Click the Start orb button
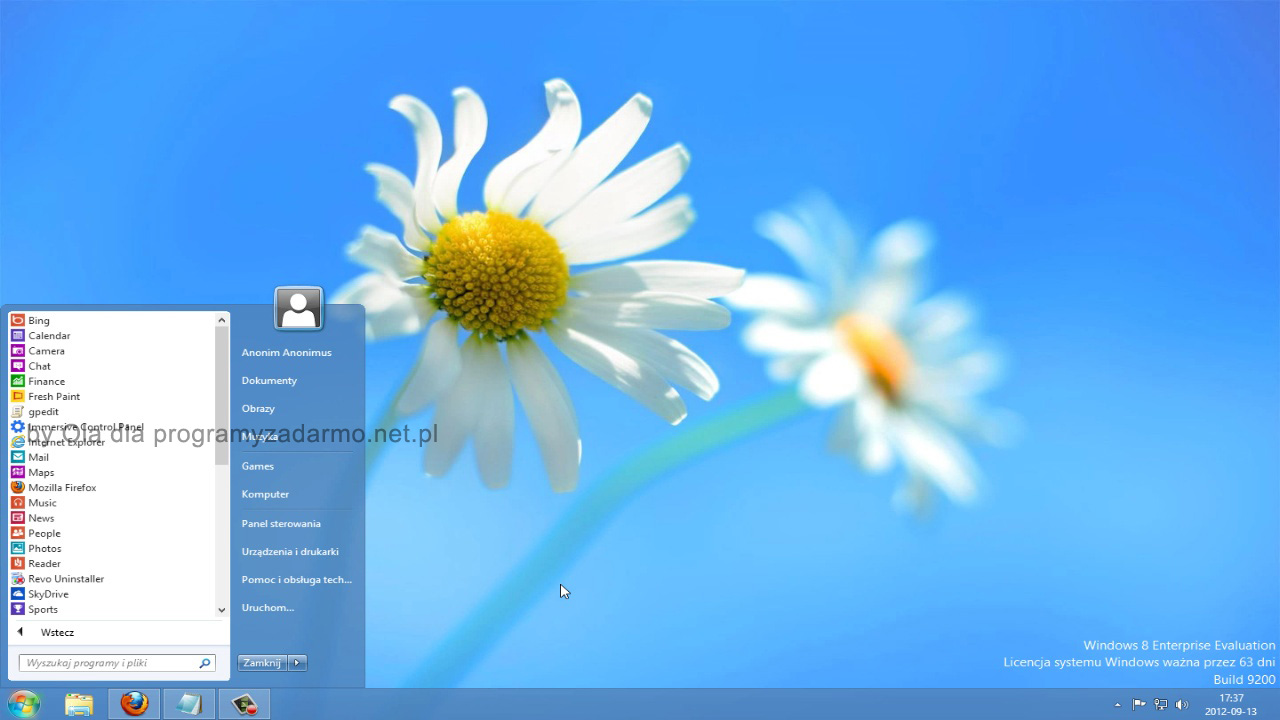This screenshot has height=720, width=1280. coord(23,704)
